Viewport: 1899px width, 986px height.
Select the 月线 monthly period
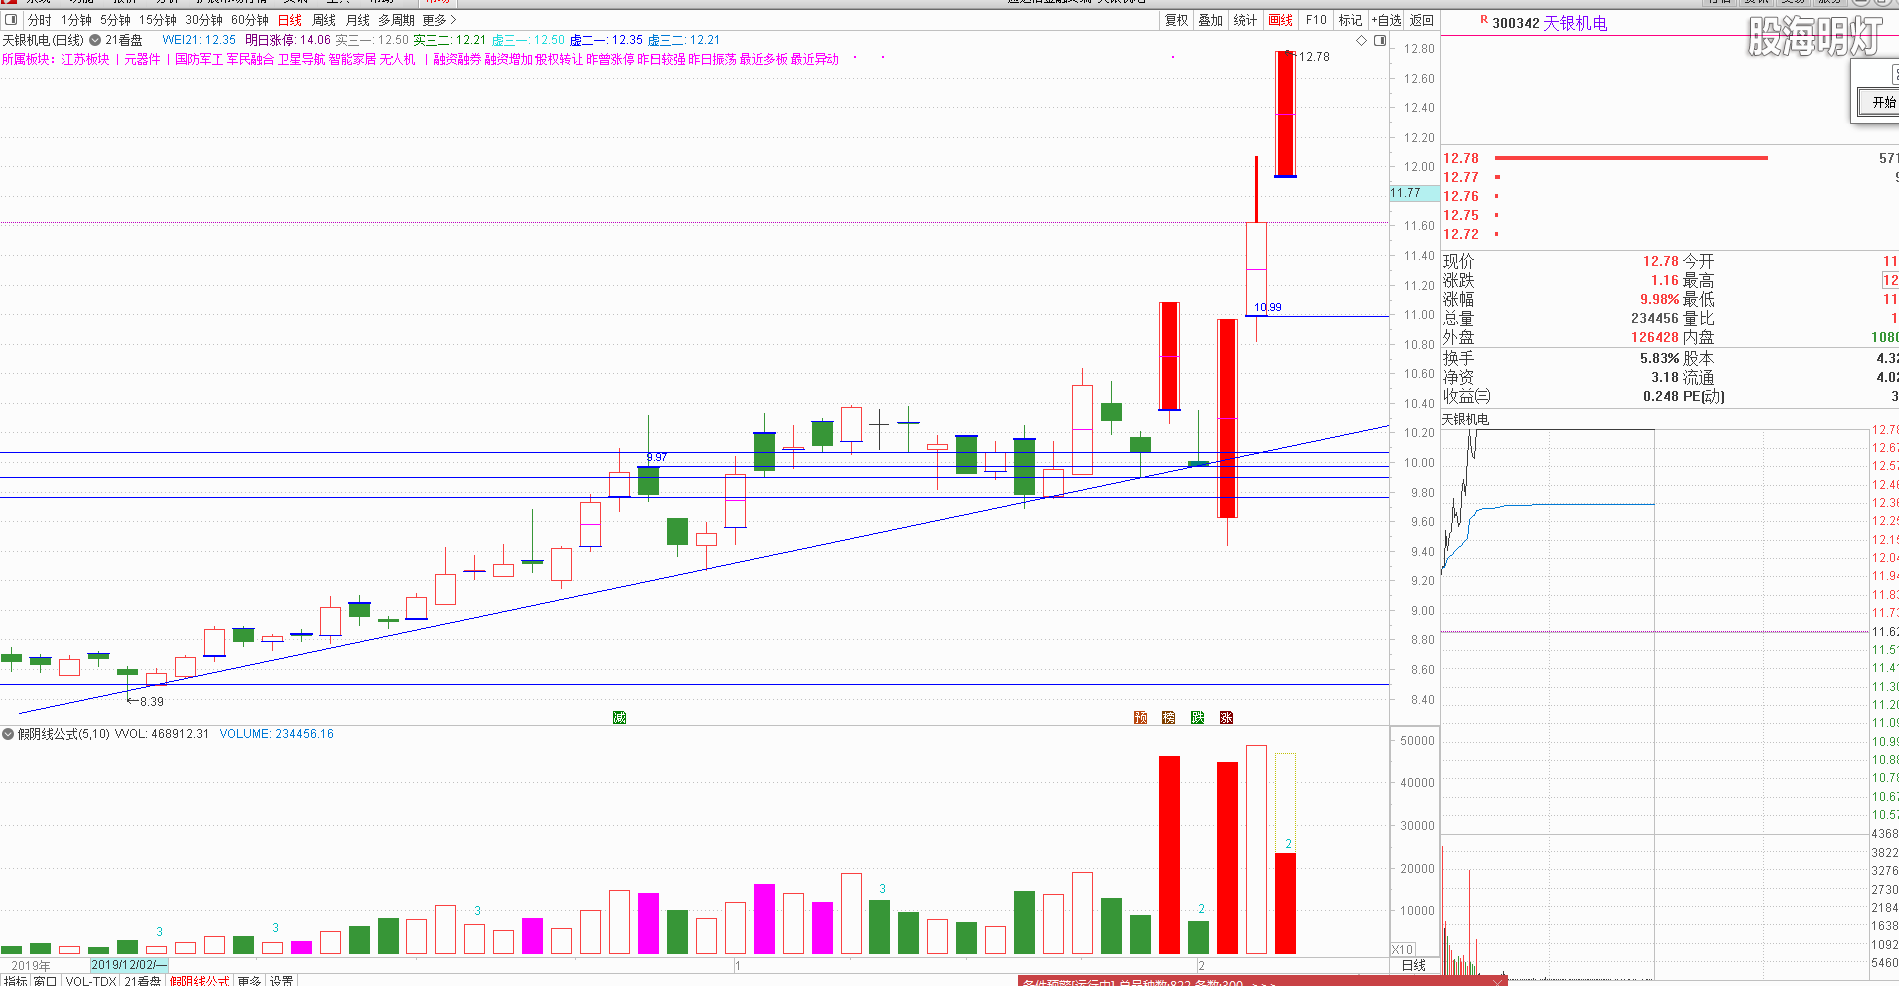pyautogui.click(x=358, y=20)
